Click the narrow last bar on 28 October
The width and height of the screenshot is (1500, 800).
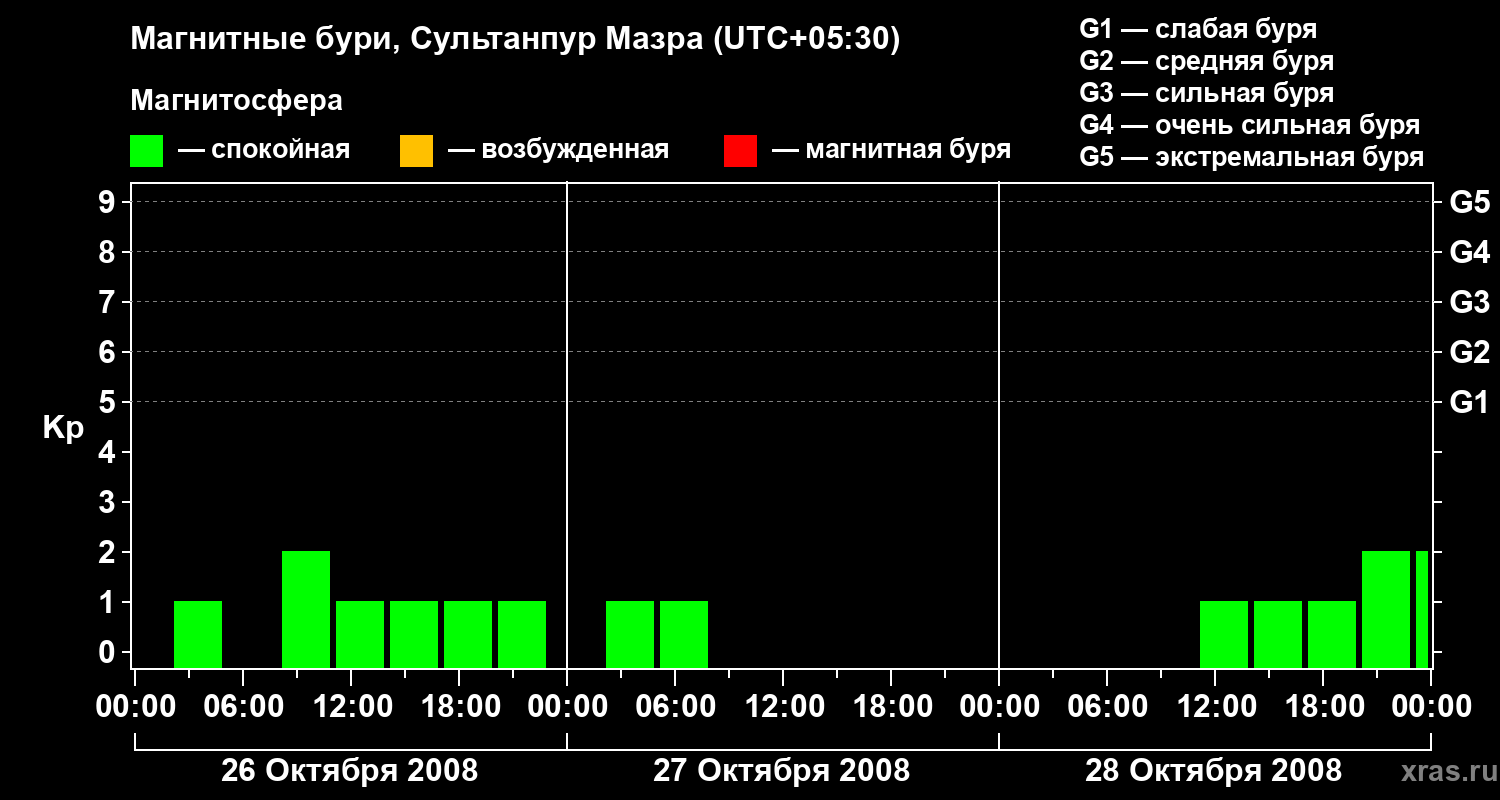pos(1422,609)
